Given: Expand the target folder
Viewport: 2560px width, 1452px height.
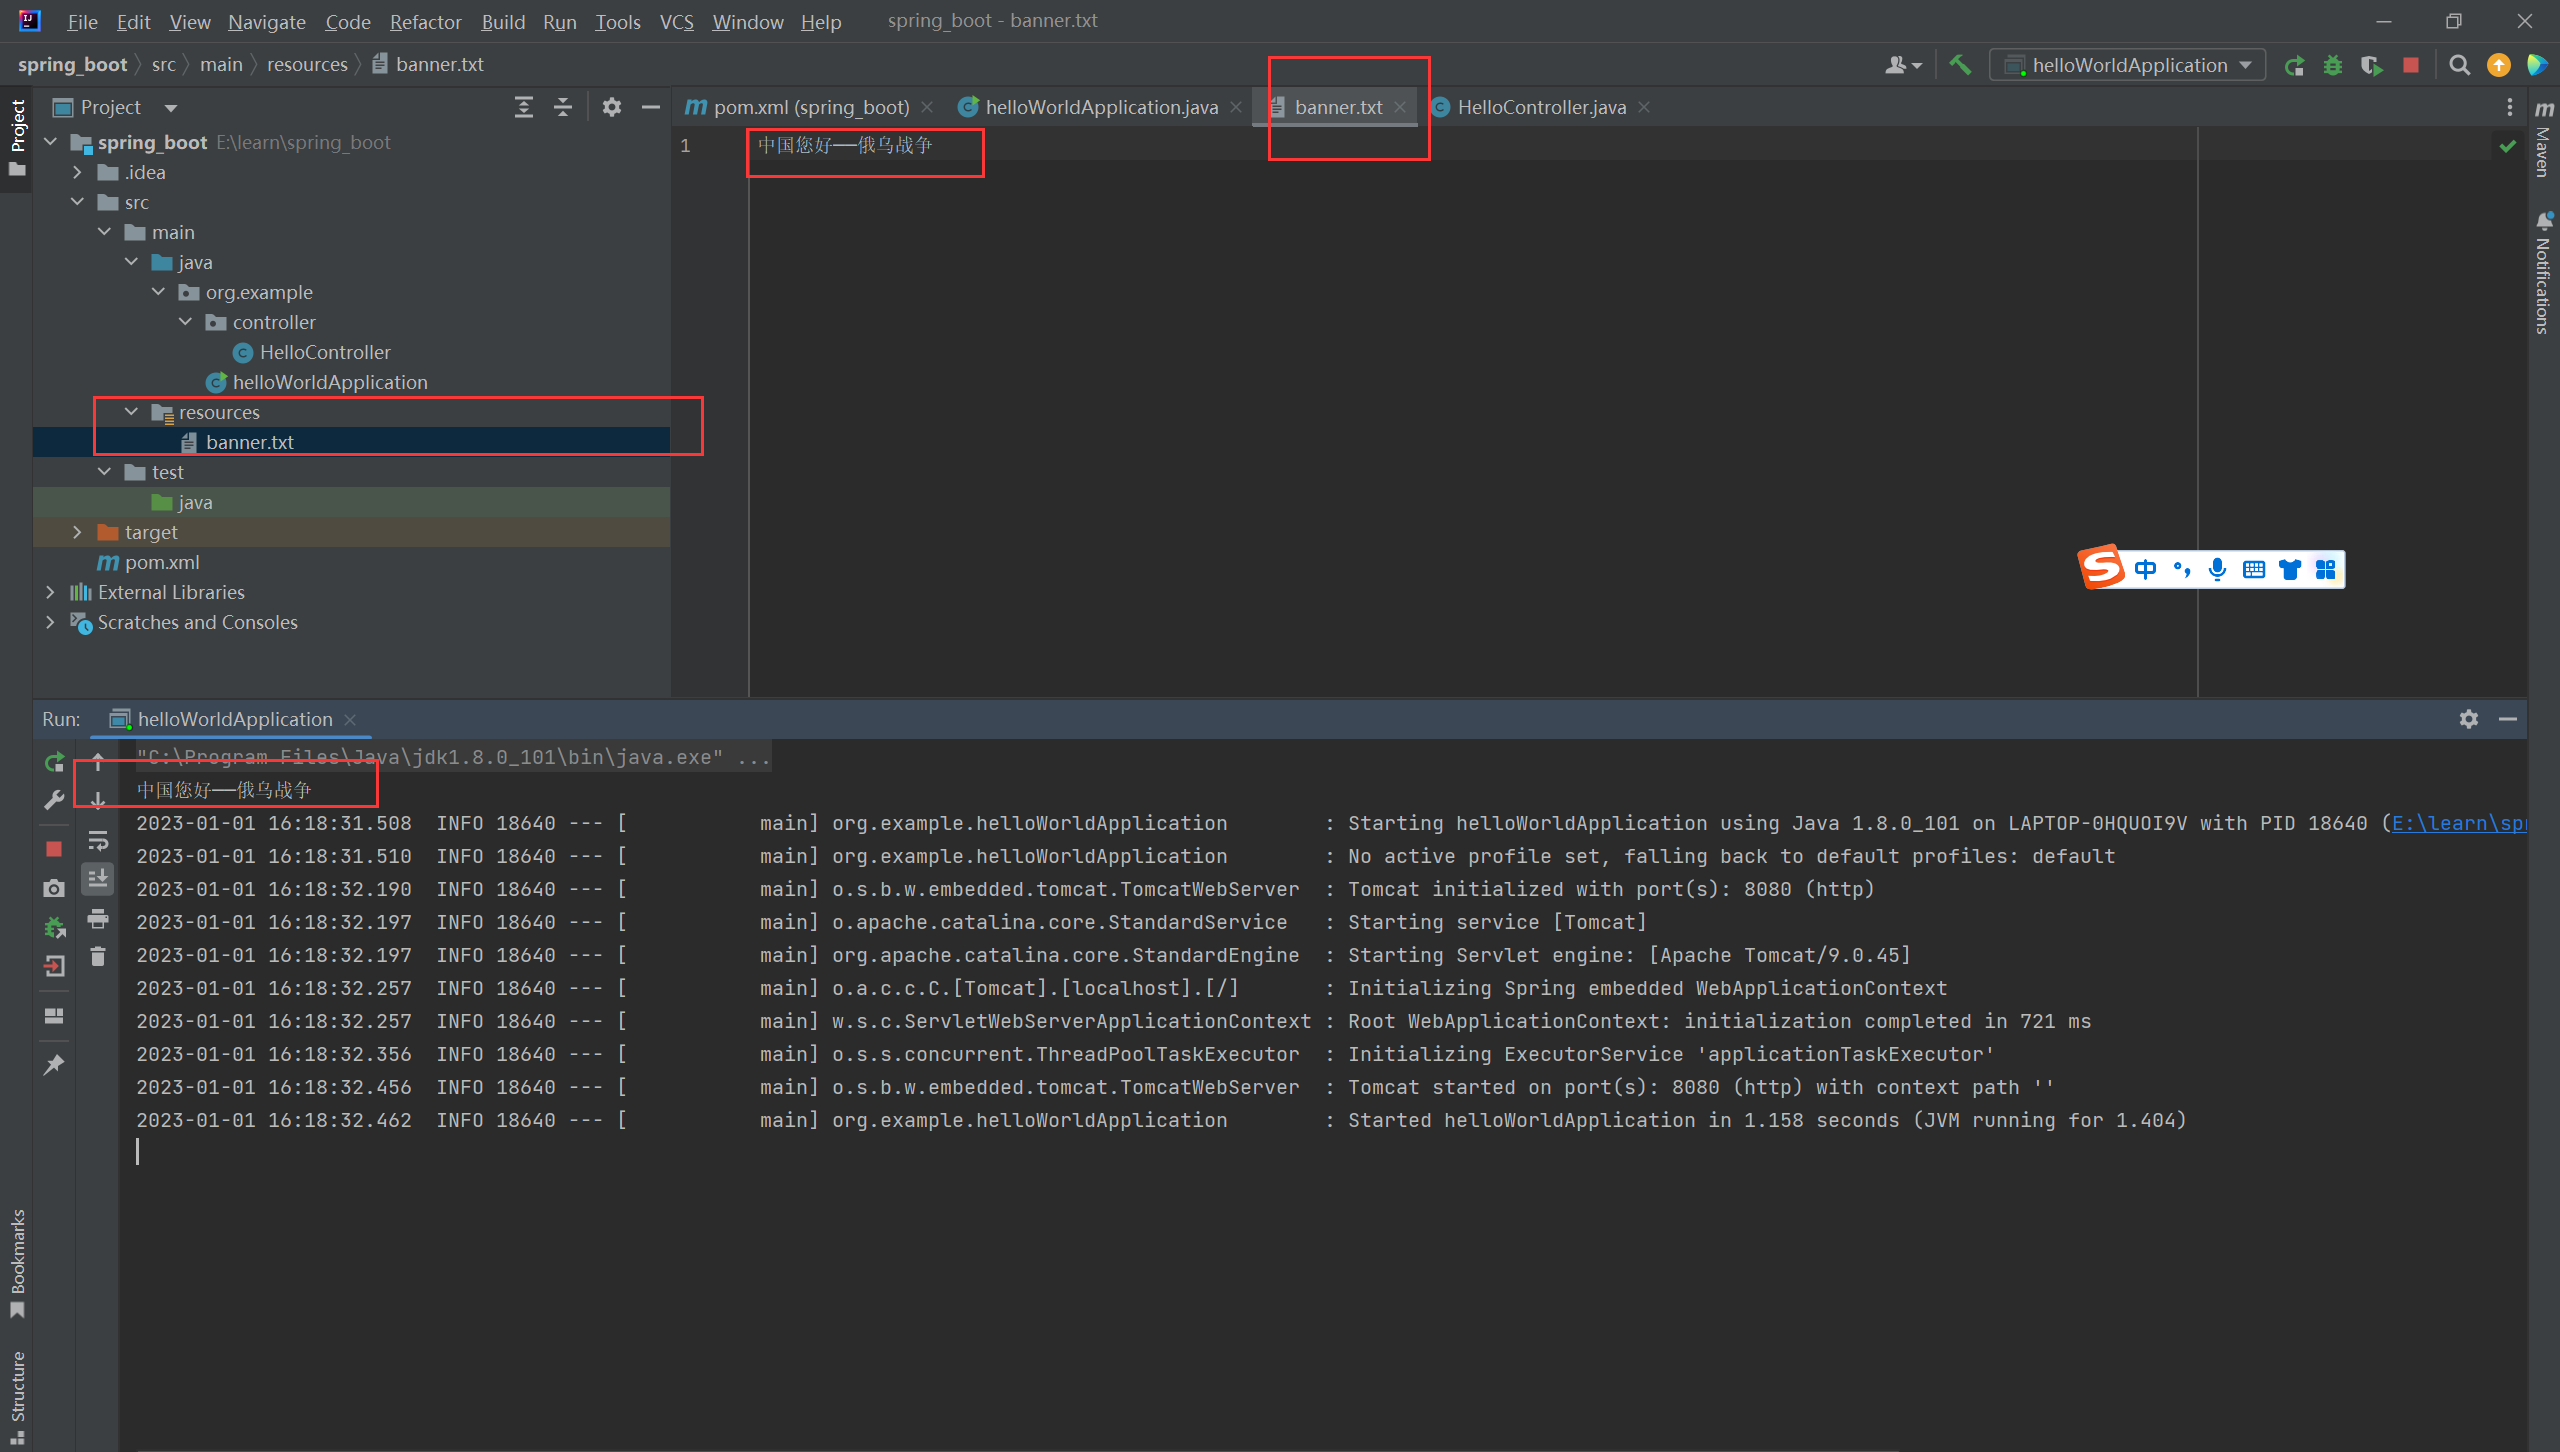Looking at the screenshot, I should coord(77,532).
